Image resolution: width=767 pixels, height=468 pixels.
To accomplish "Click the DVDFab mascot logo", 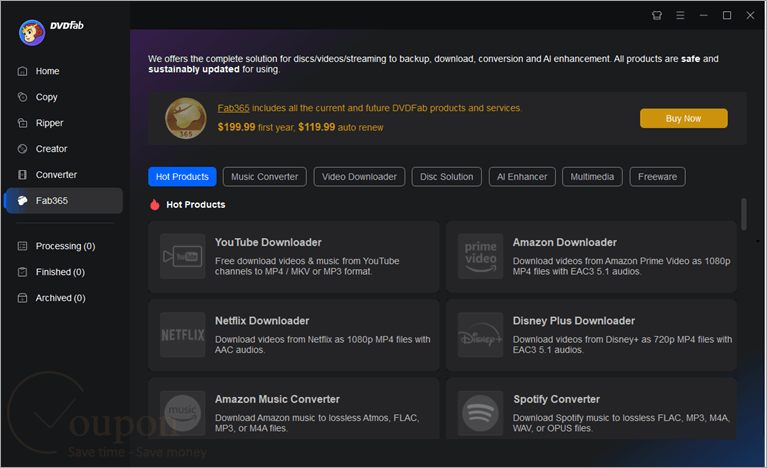I will 32,33.
